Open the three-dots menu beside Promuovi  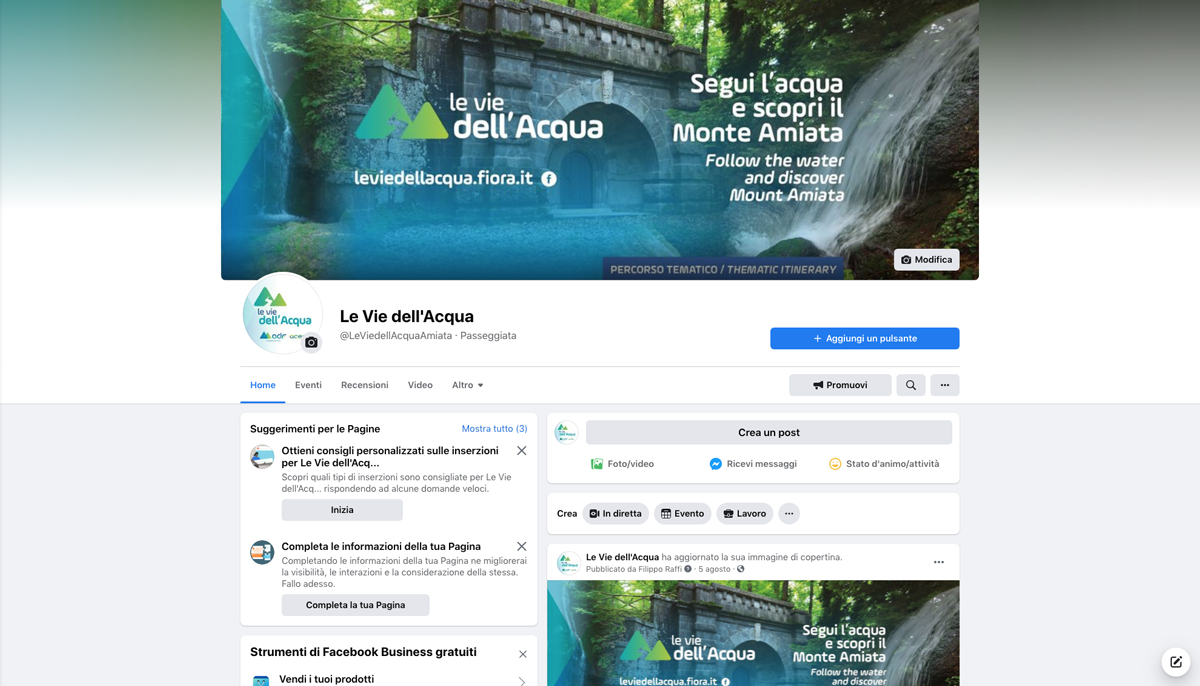click(945, 385)
